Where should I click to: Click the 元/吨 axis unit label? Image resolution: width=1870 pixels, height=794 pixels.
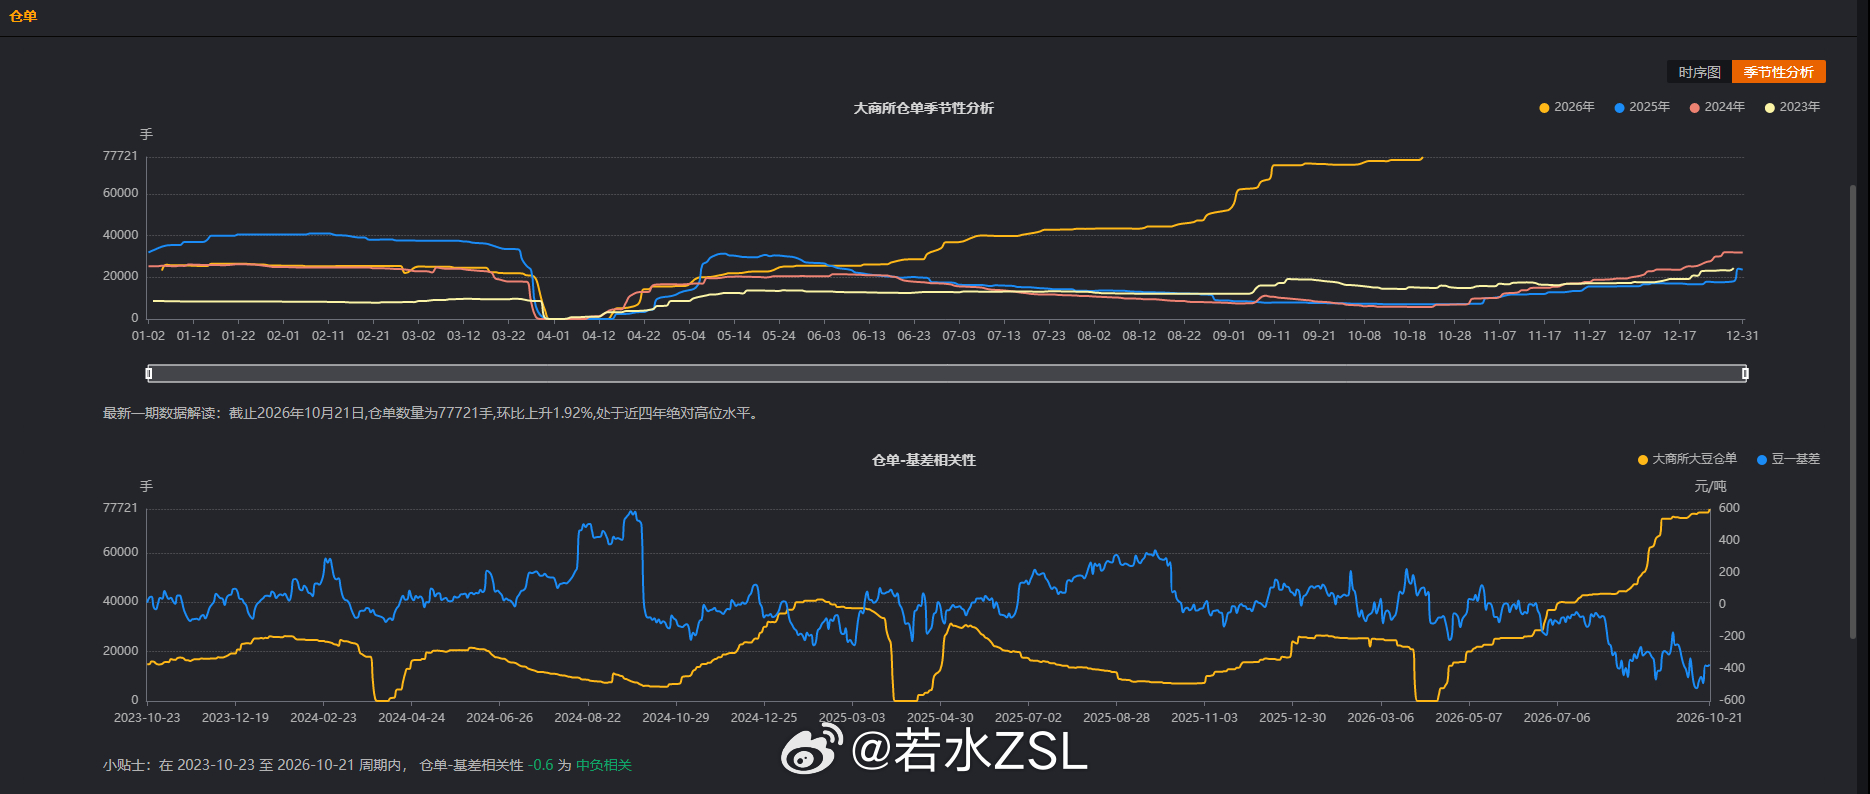point(1710,487)
